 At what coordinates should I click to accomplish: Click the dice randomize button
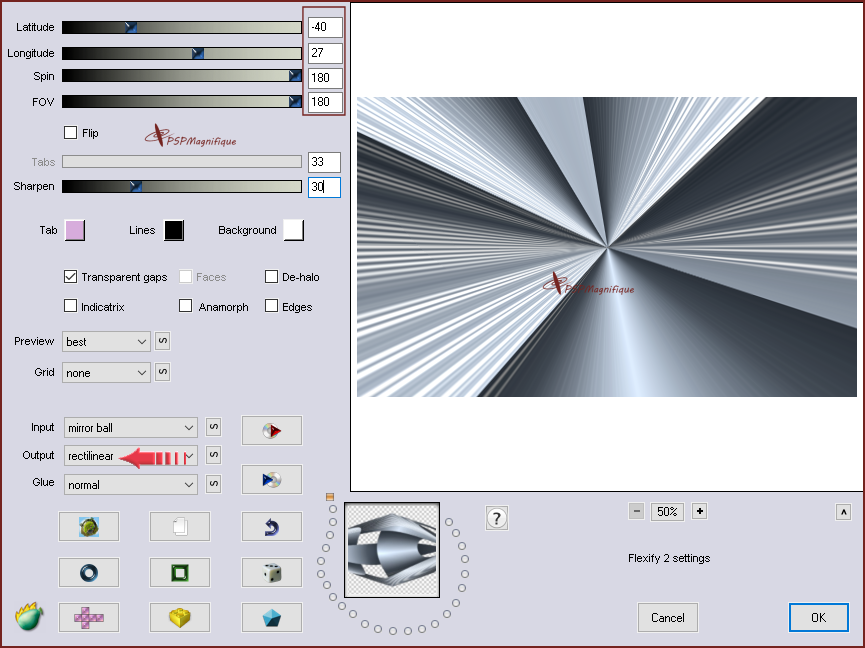pos(271,572)
